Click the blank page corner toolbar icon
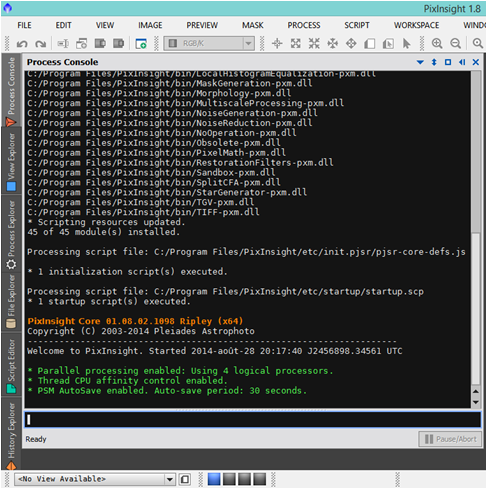487x489 pixels. point(369,43)
